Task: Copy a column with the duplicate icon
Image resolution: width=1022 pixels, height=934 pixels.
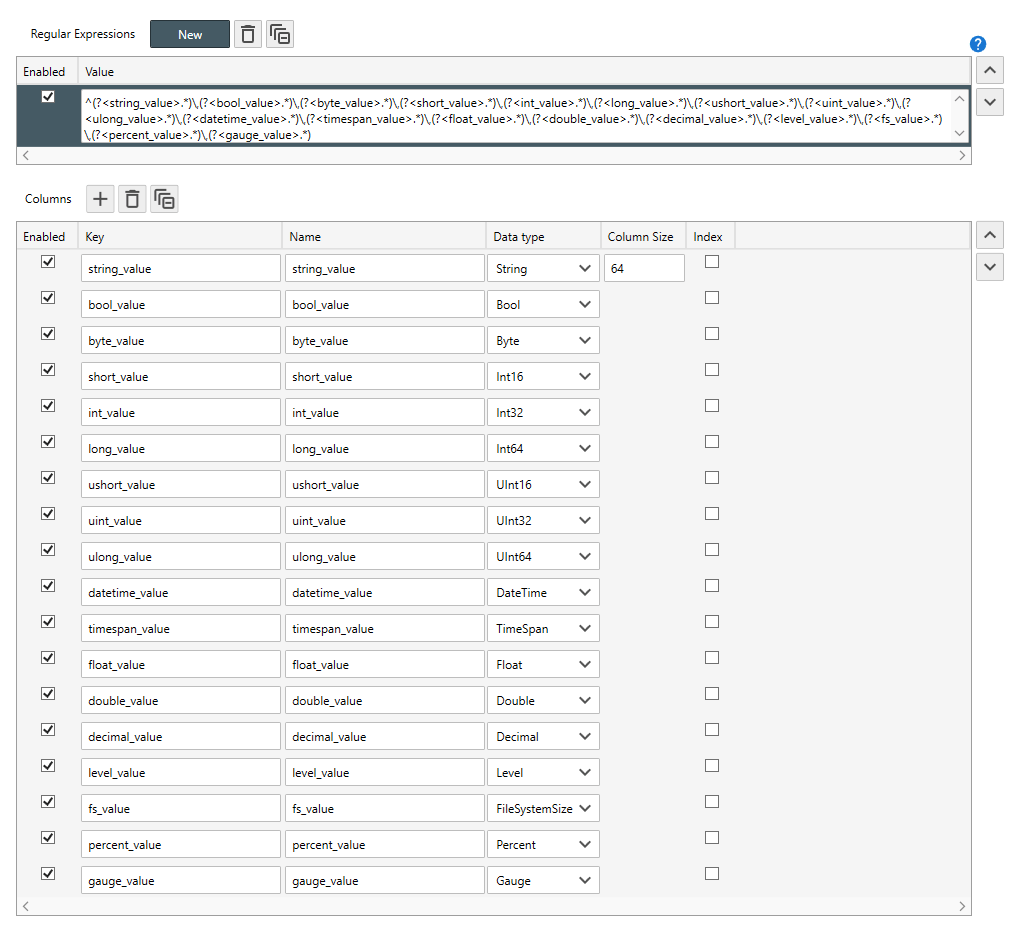Action: click(164, 198)
